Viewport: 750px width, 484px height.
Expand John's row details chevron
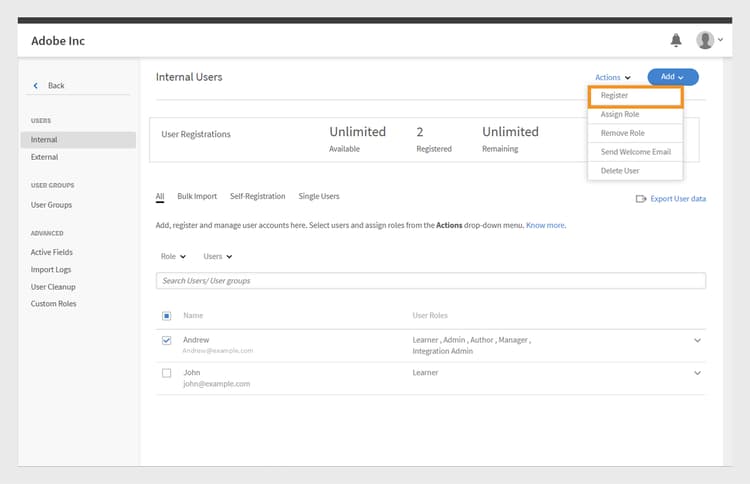click(697, 373)
